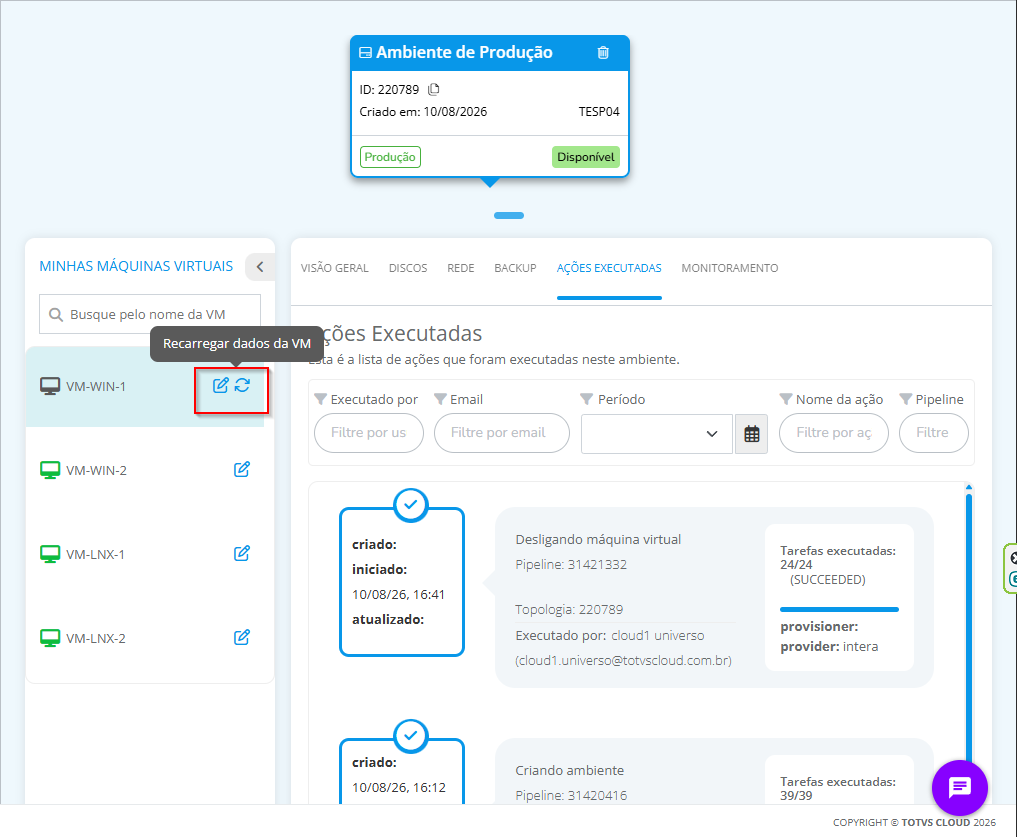Open the Discos tab
1017x837 pixels.
click(x=408, y=268)
